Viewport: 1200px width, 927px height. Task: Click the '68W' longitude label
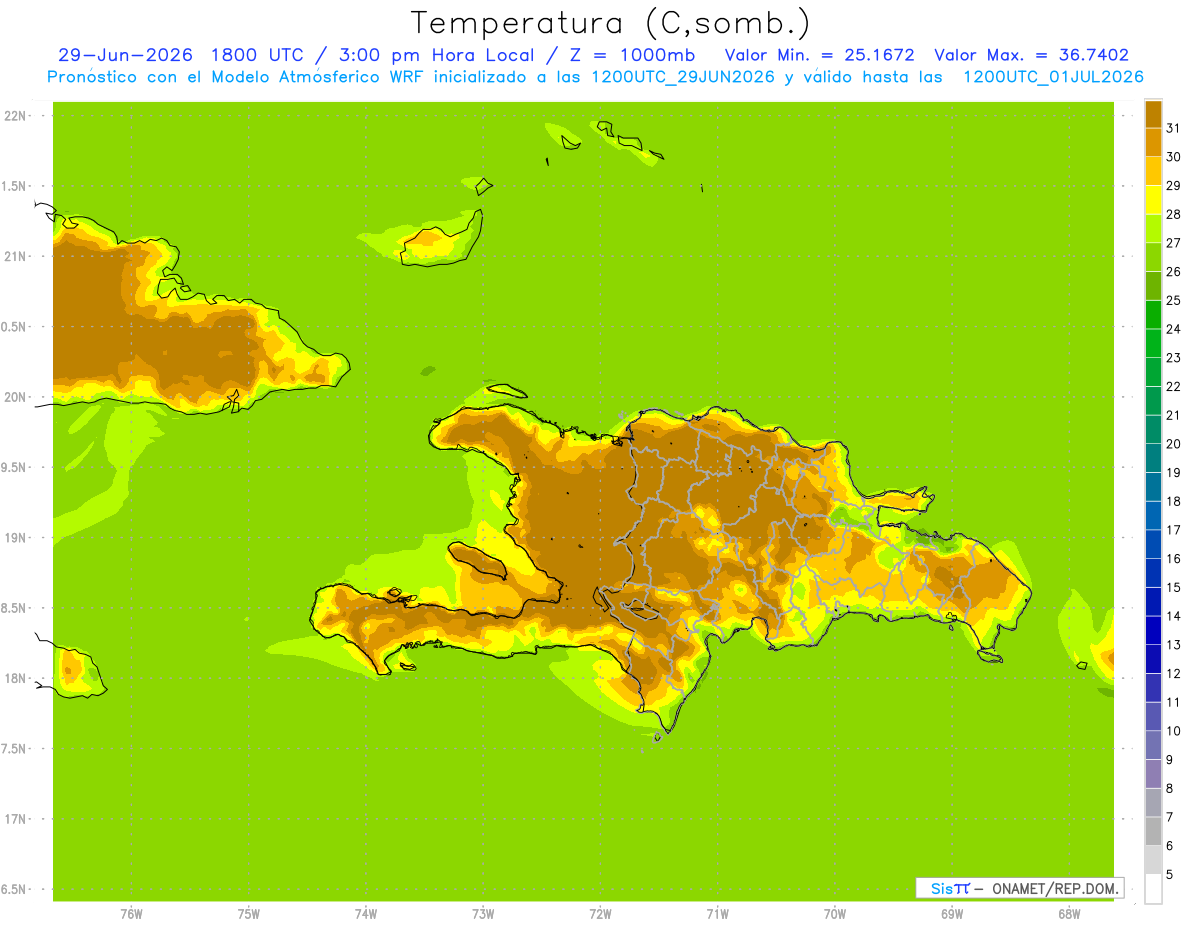(1069, 914)
